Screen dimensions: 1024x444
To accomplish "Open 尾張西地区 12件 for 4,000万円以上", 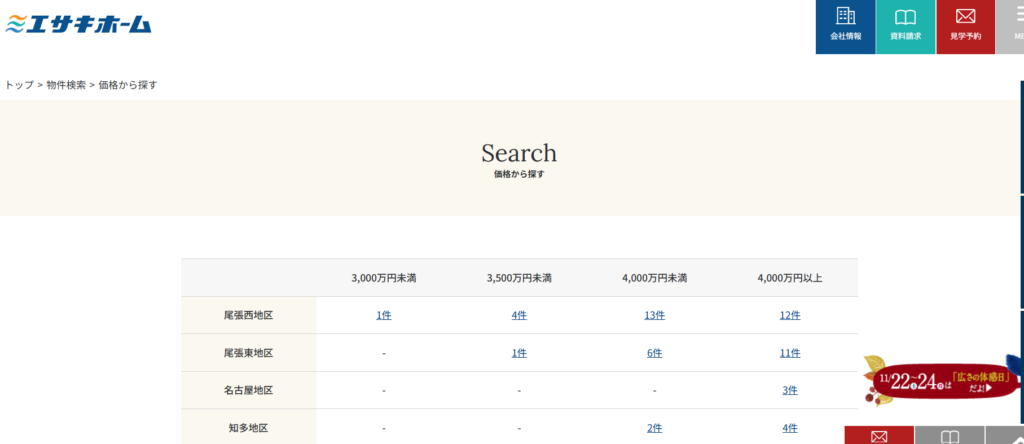I will [x=790, y=315].
